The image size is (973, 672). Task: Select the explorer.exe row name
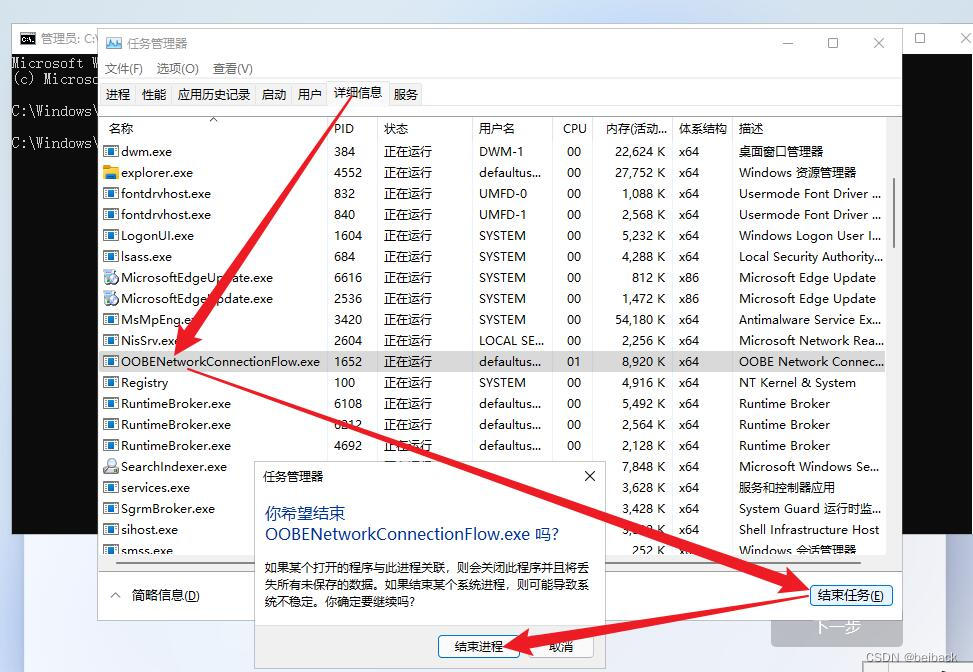click(157, 172)
